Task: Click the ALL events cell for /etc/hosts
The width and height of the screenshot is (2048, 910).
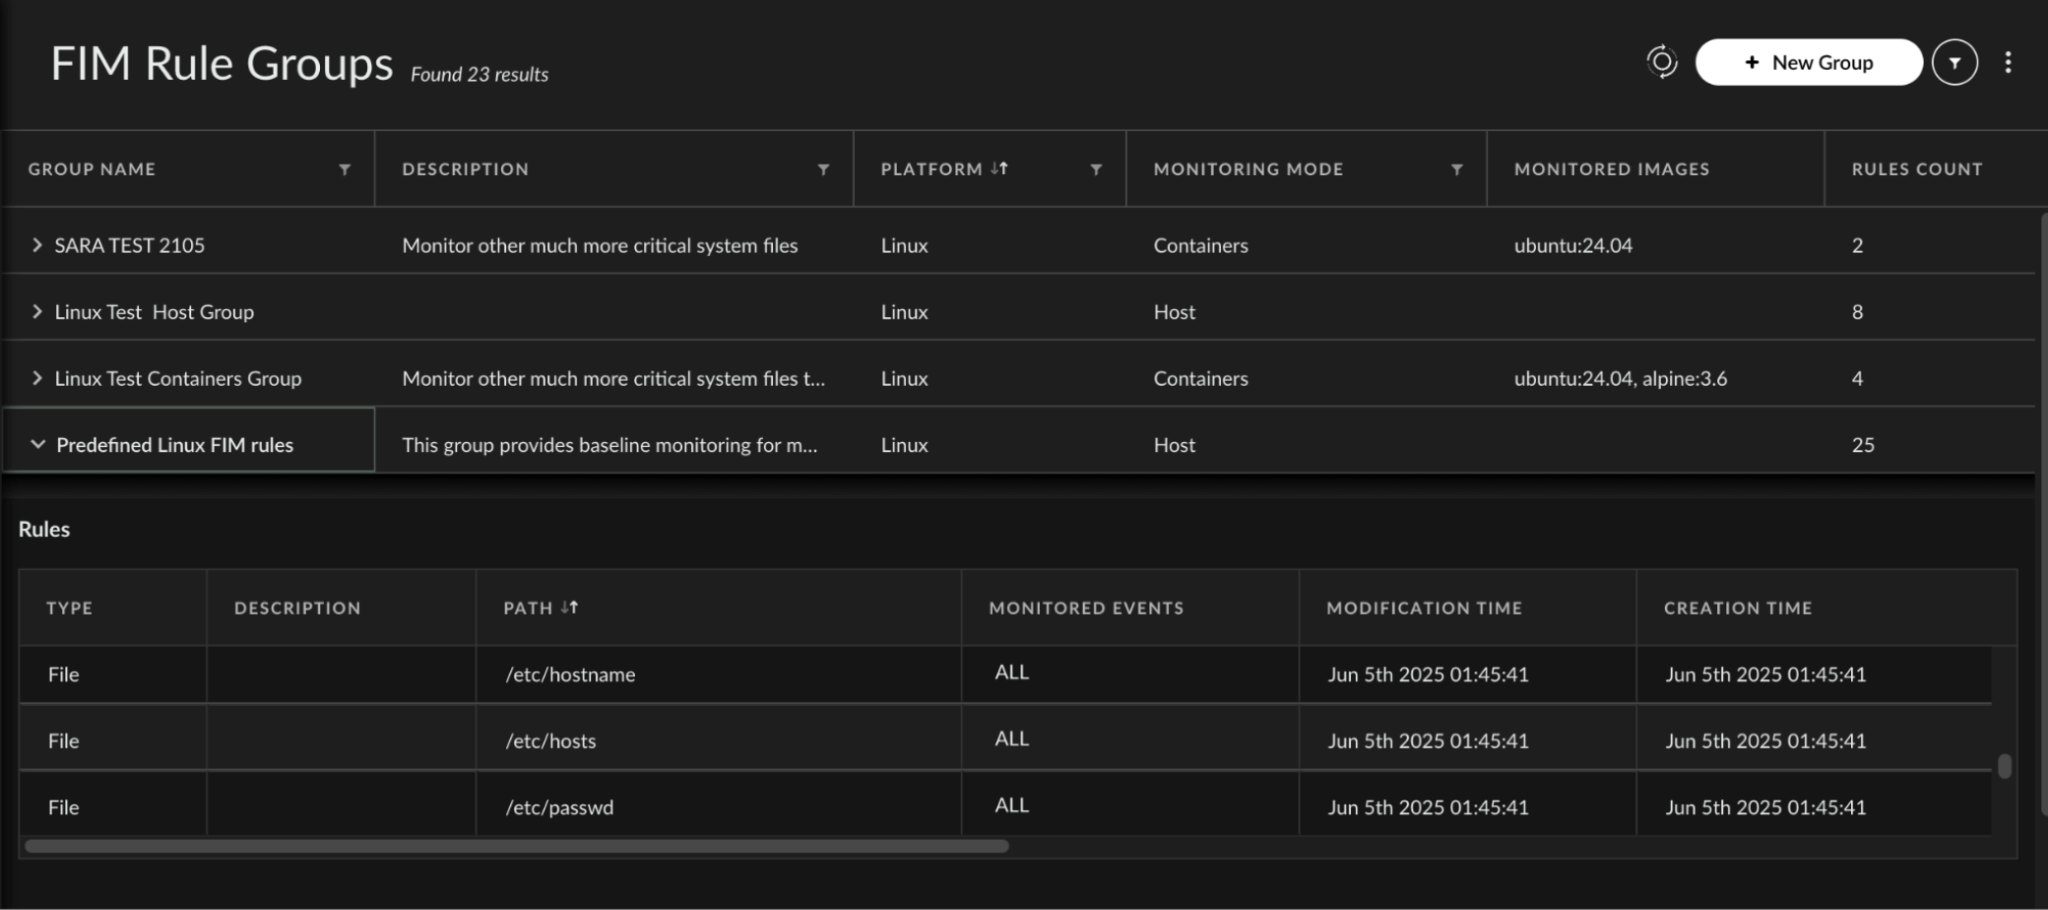Action: [x=1011, y=739]
